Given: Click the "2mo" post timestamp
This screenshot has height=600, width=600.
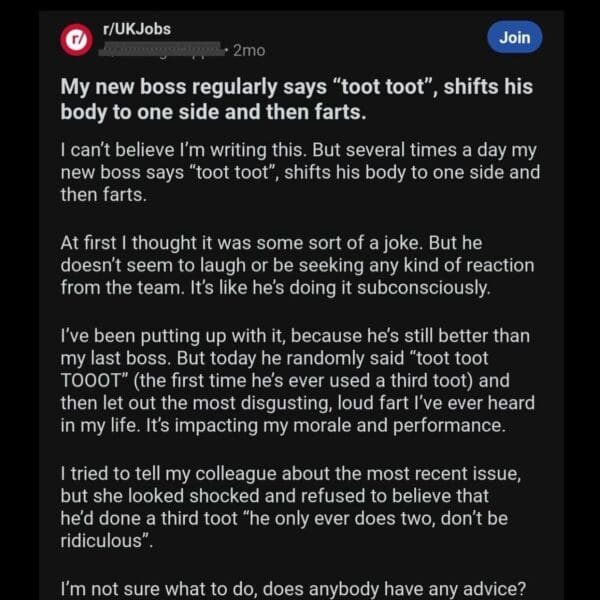Looking at the screenshot, I should pyautogui.click(x=249, y=49).
